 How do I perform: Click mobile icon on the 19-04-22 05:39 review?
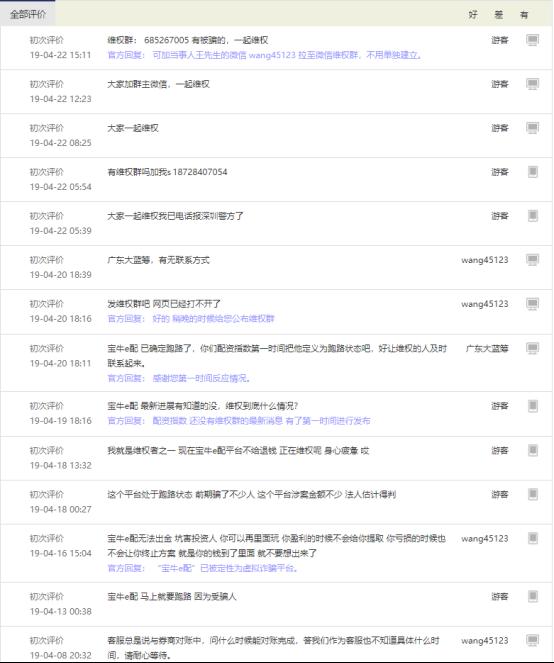(x=533, y=216)
